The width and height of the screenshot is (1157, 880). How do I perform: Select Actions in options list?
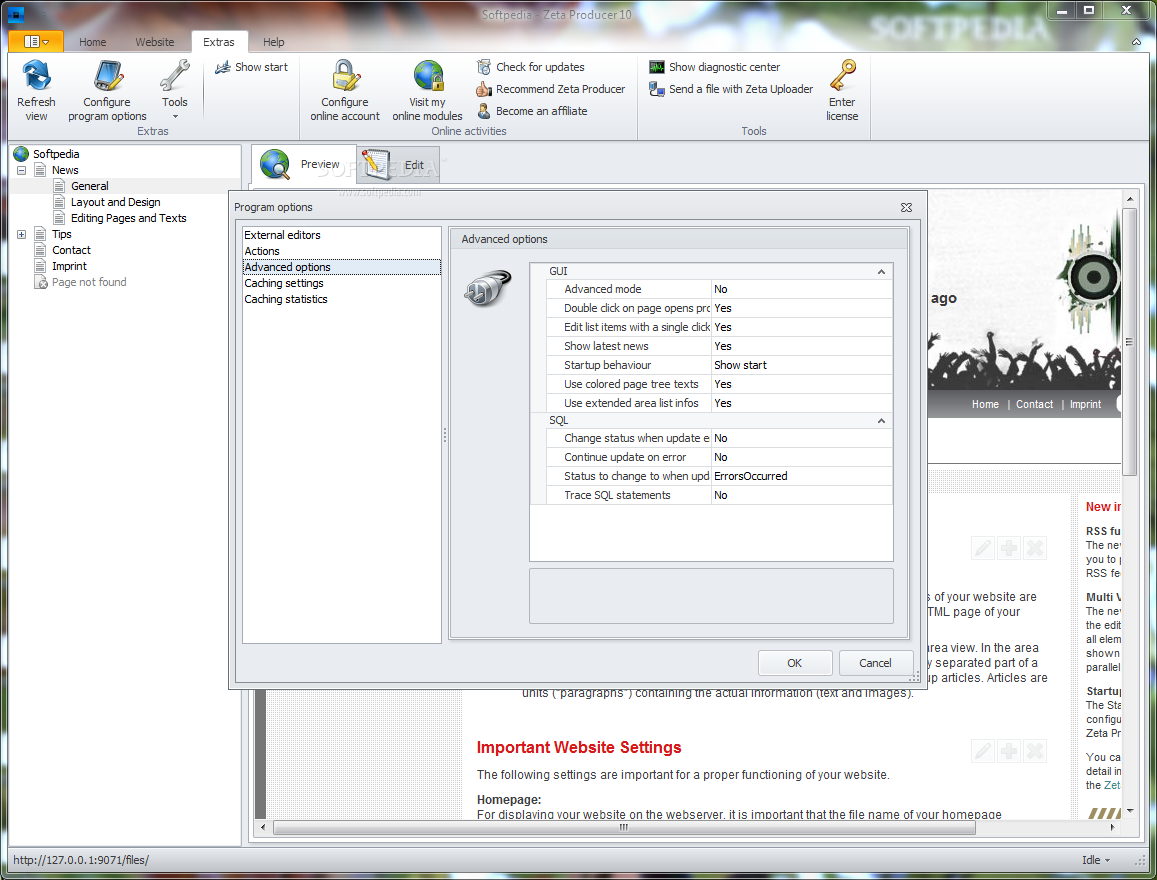tap(342, 252)
